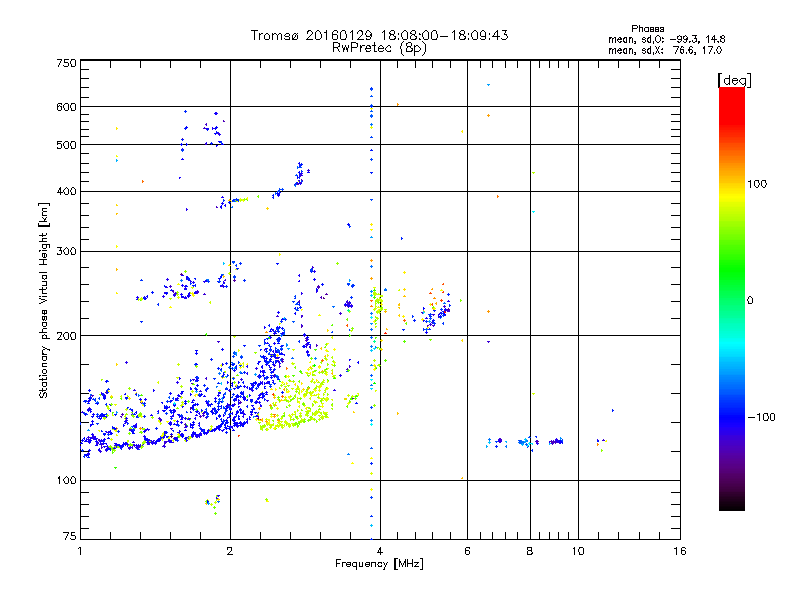Click the x-axis label "1"

click(80, 551)
